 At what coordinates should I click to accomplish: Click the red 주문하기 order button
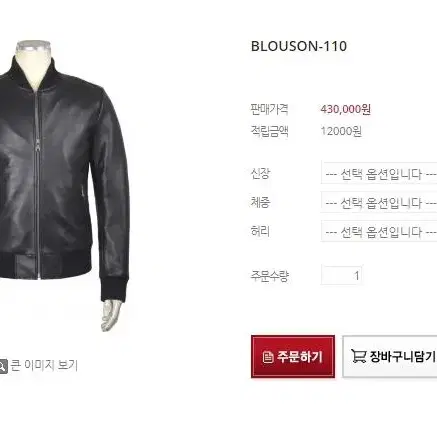(x=293, y=357)
